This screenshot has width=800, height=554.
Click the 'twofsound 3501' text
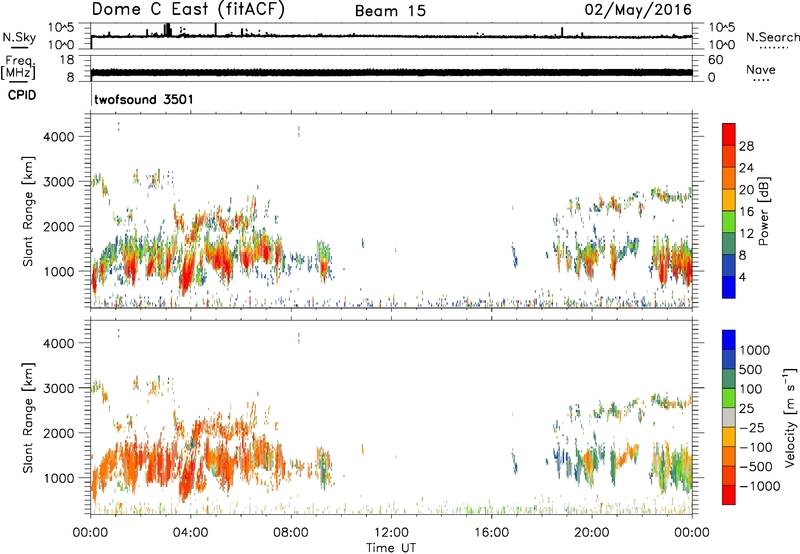click(144, 99)
